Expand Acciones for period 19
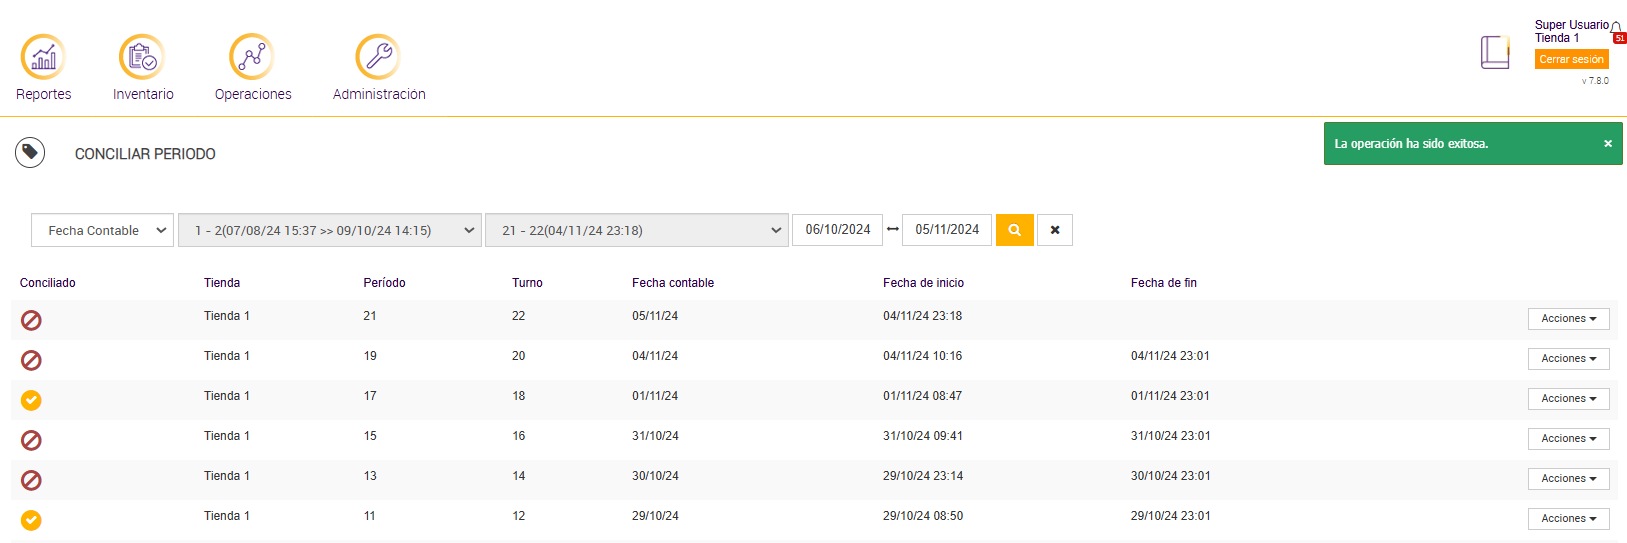Image resolution: width=1627 pixels, height=543 pixels. (x=1568, y=359)
